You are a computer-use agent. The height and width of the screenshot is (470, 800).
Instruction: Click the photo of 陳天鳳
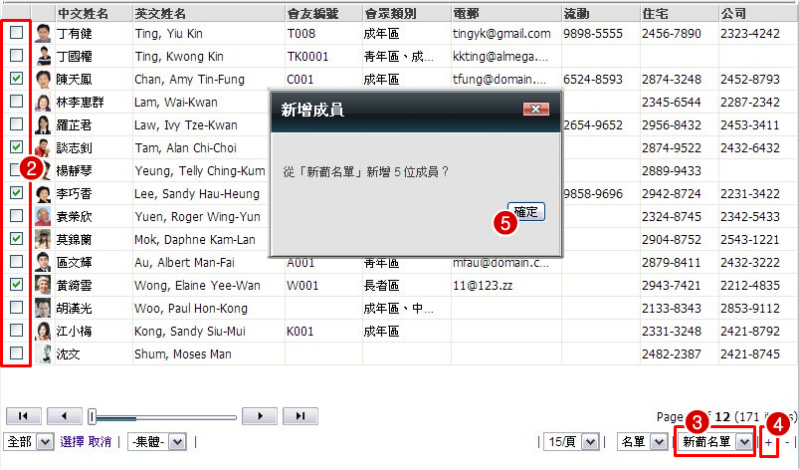point(43,79)
